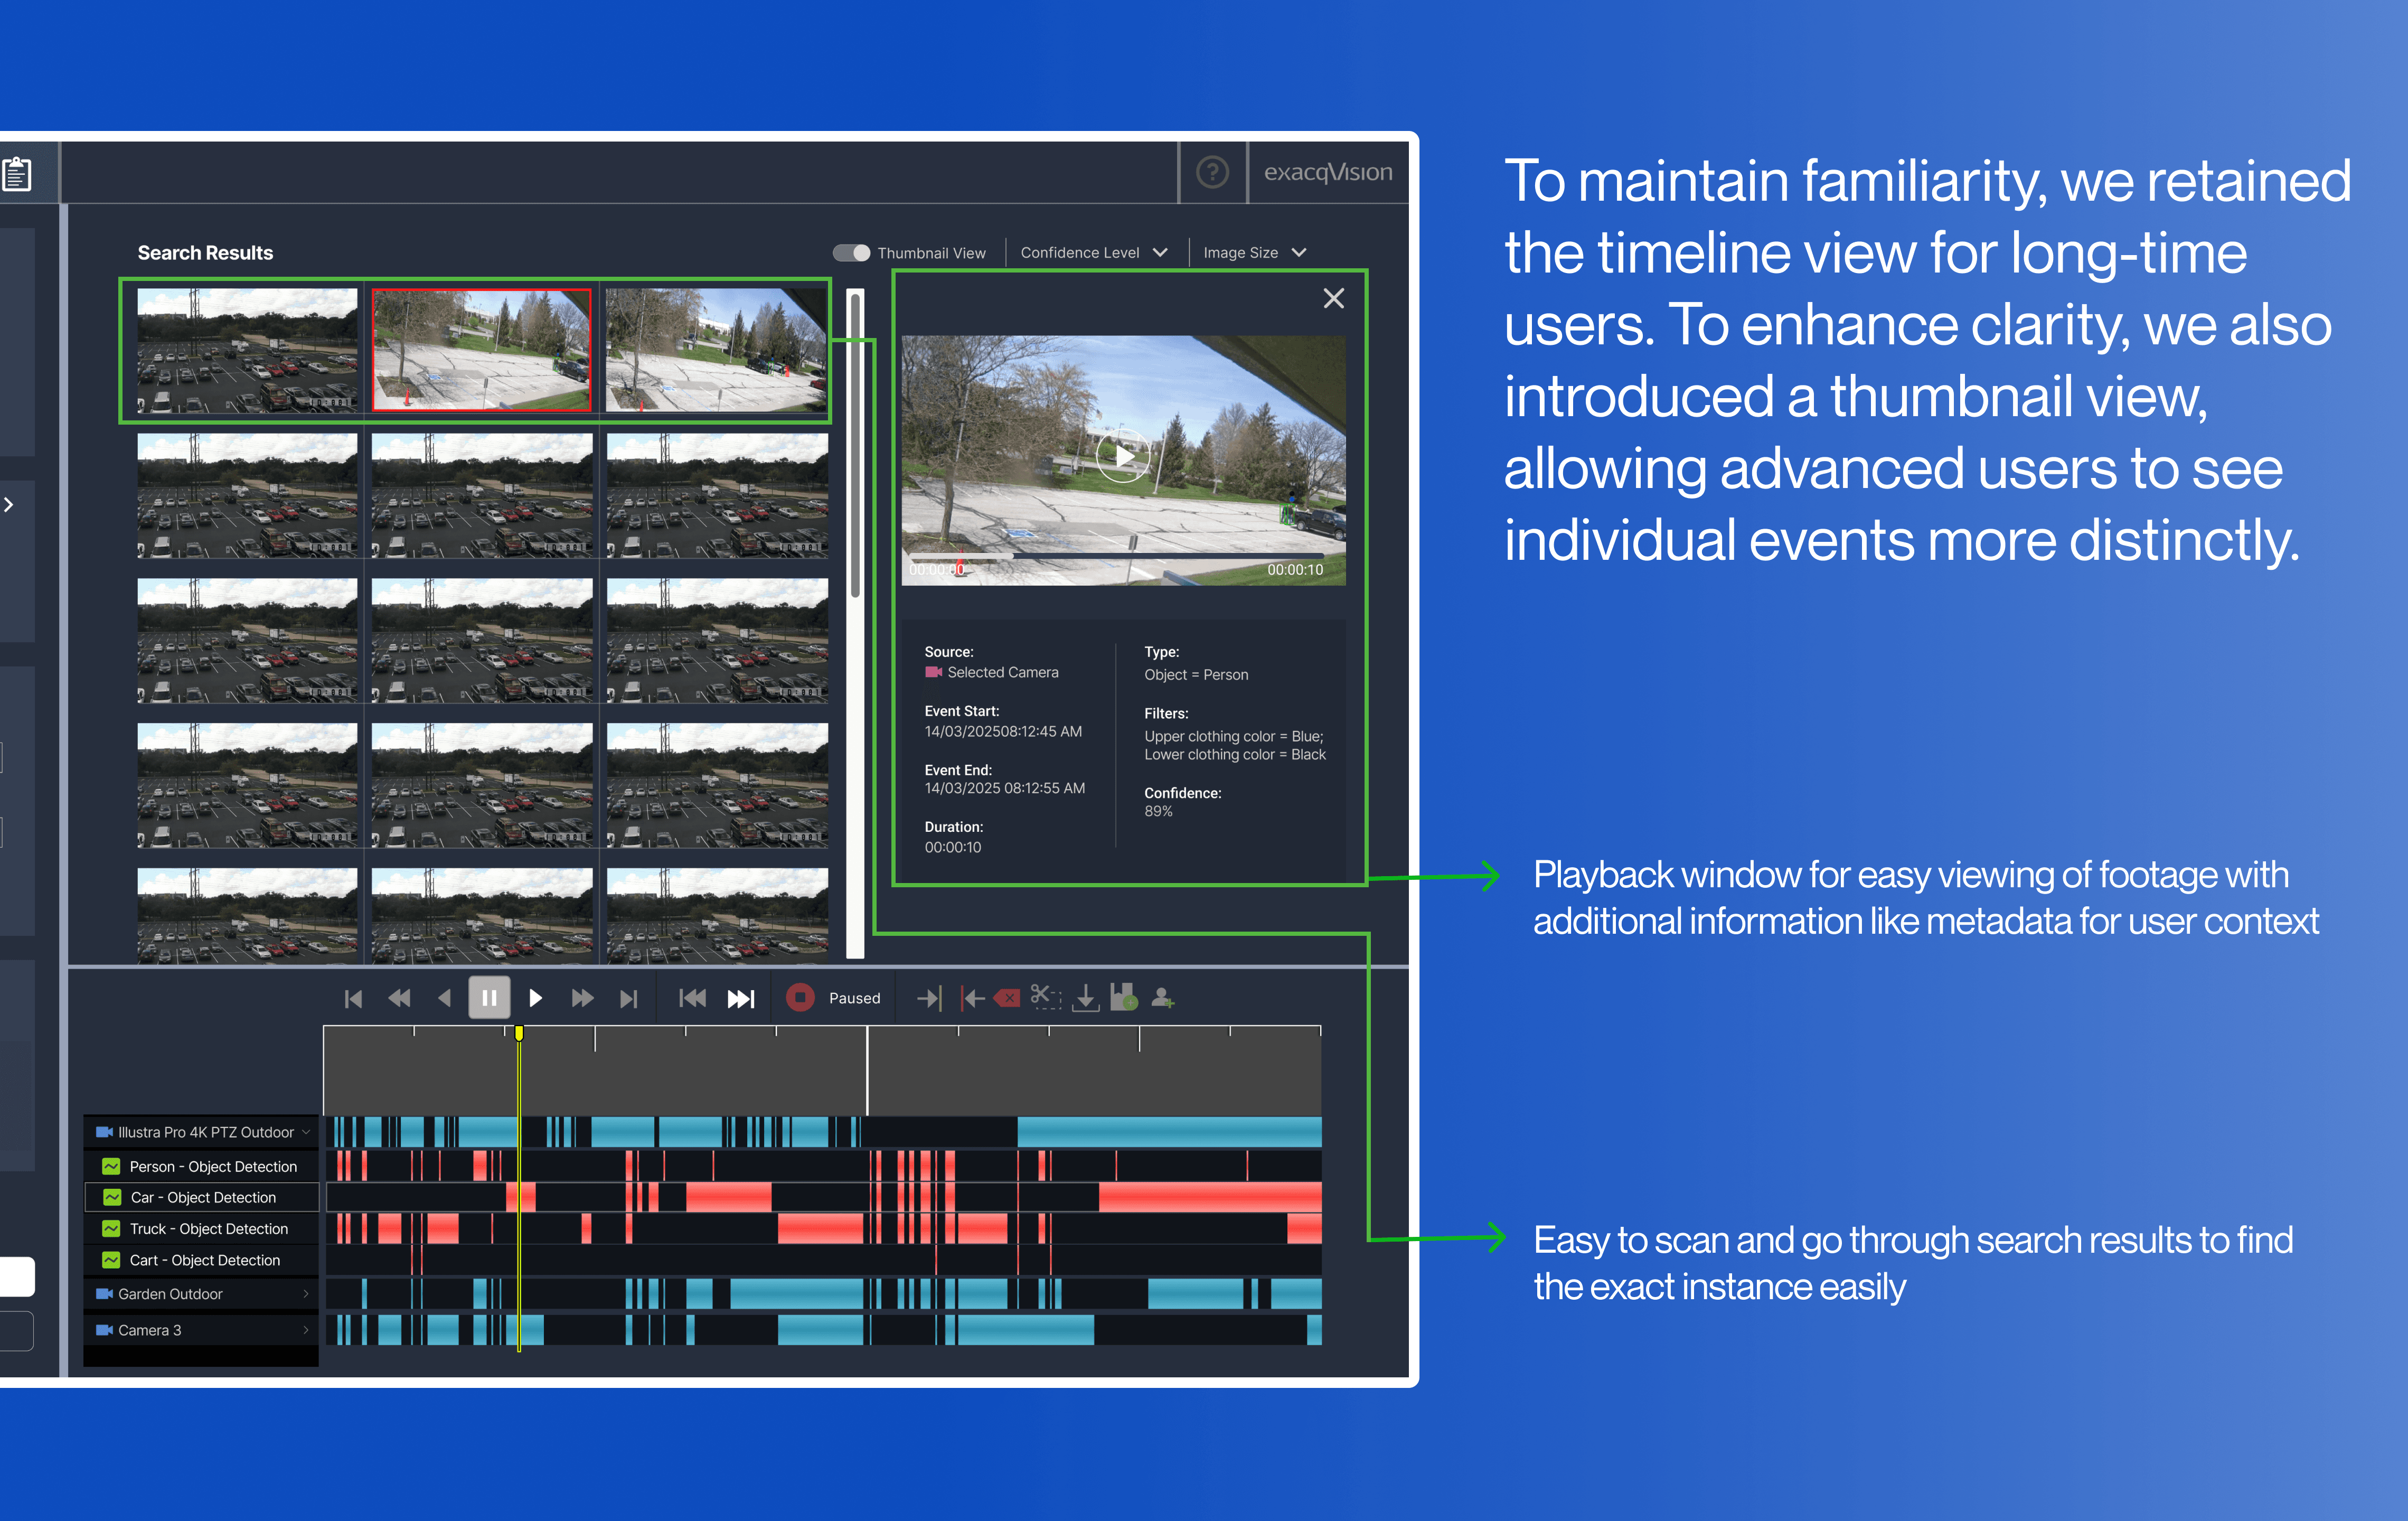Click the add user icon
Viewport: 2408px width, 1521px height.
click(1162, 998)
